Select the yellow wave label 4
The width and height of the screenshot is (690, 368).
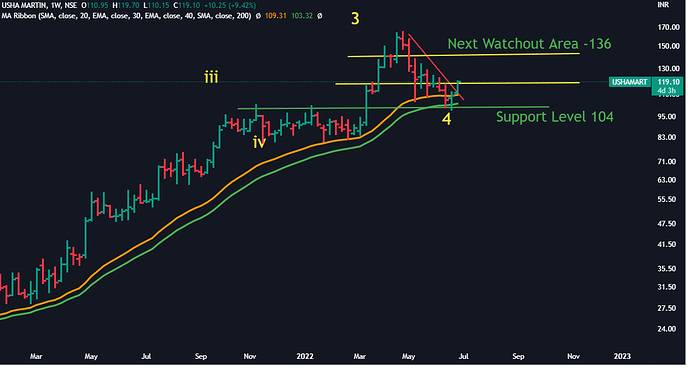[x=446, y=119]
